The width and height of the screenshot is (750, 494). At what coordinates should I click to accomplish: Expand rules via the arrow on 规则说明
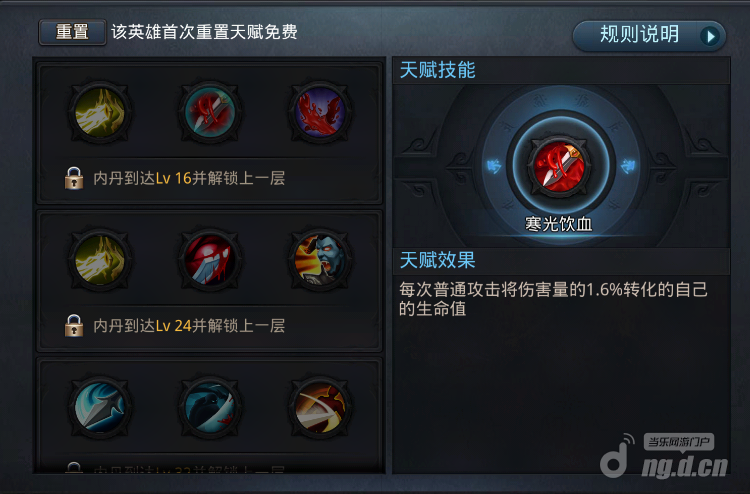click(x=710, y=36)
